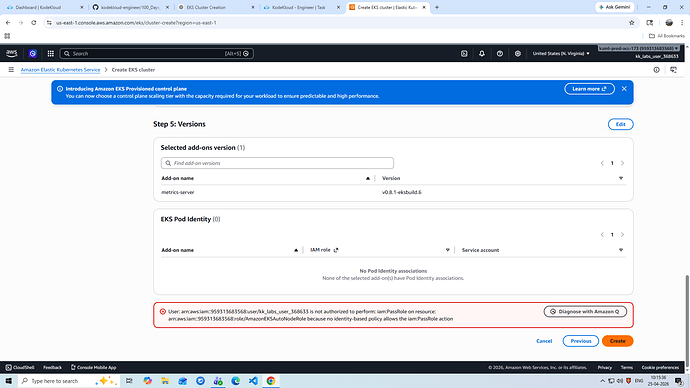Screen dimensions: 690x388
Task: Bookmark this page with the star icon
Action: coord(631,22)
